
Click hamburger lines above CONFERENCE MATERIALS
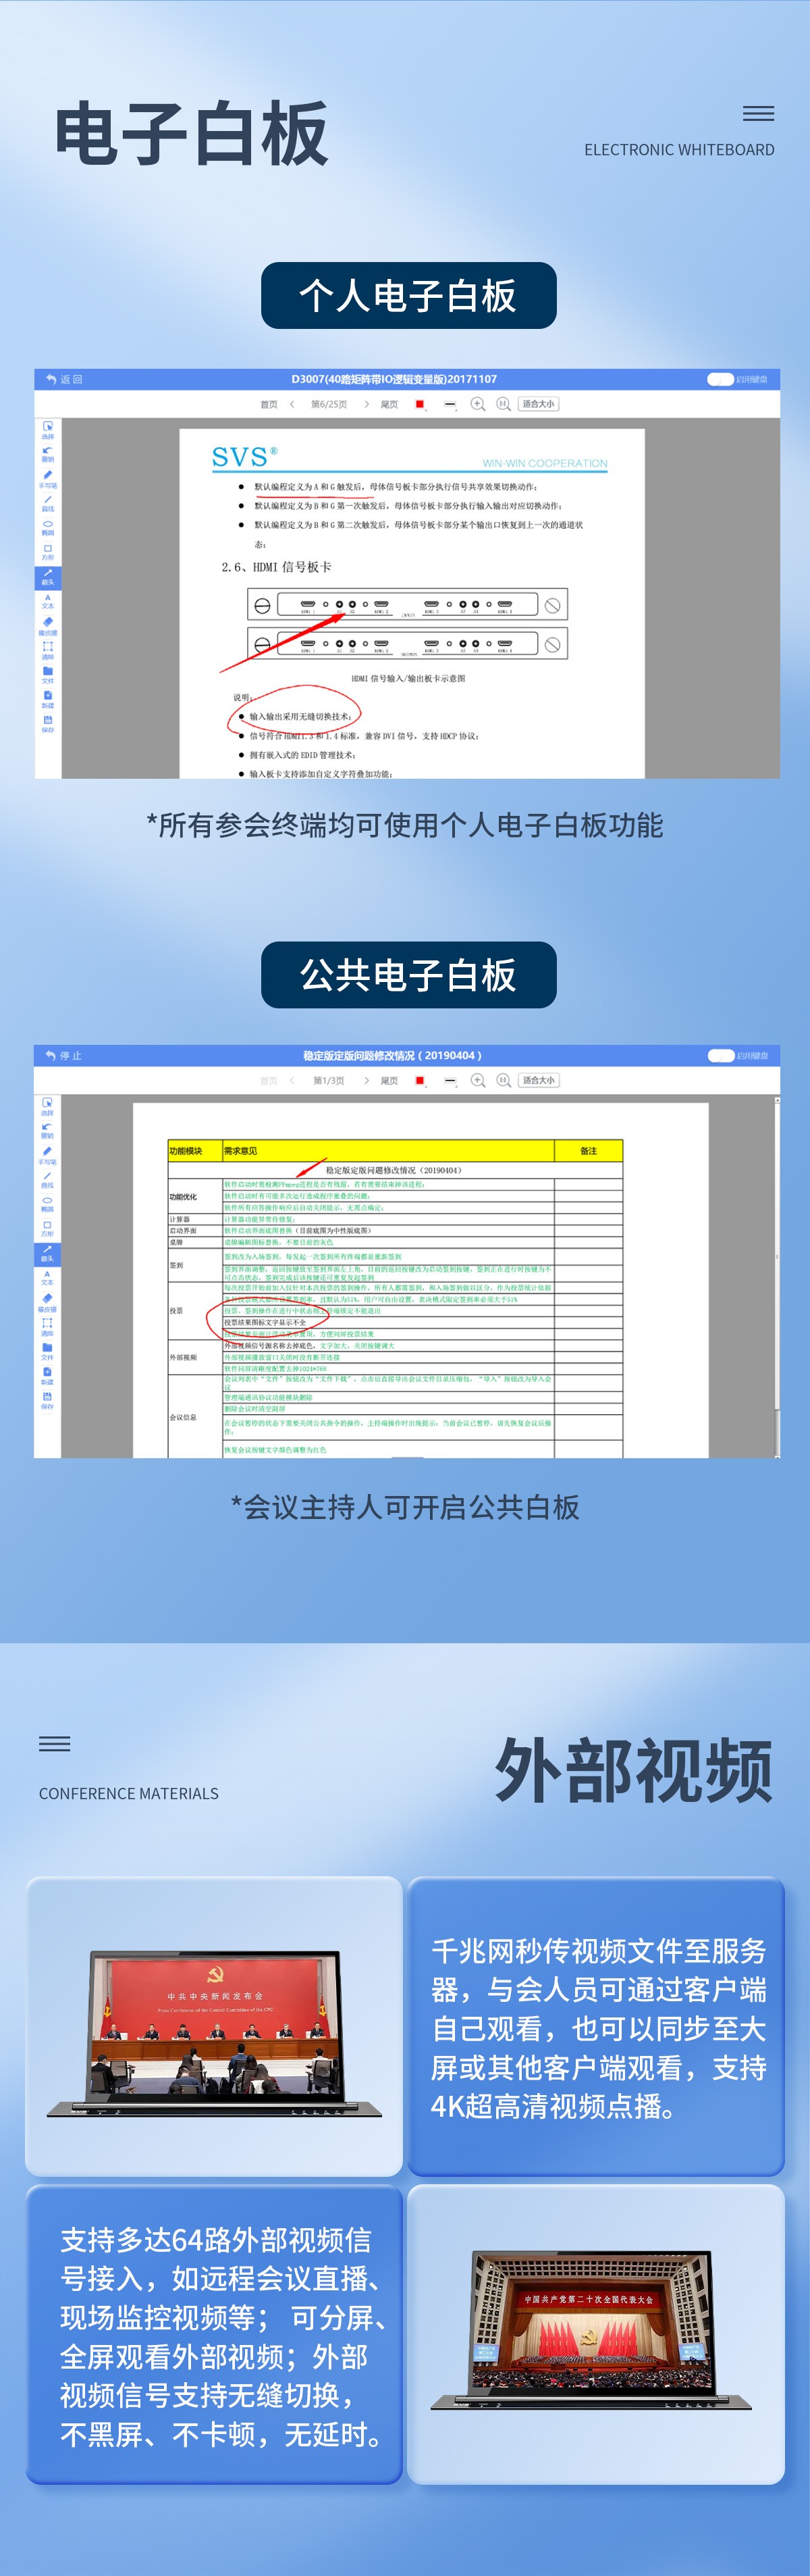point(54,1743)
